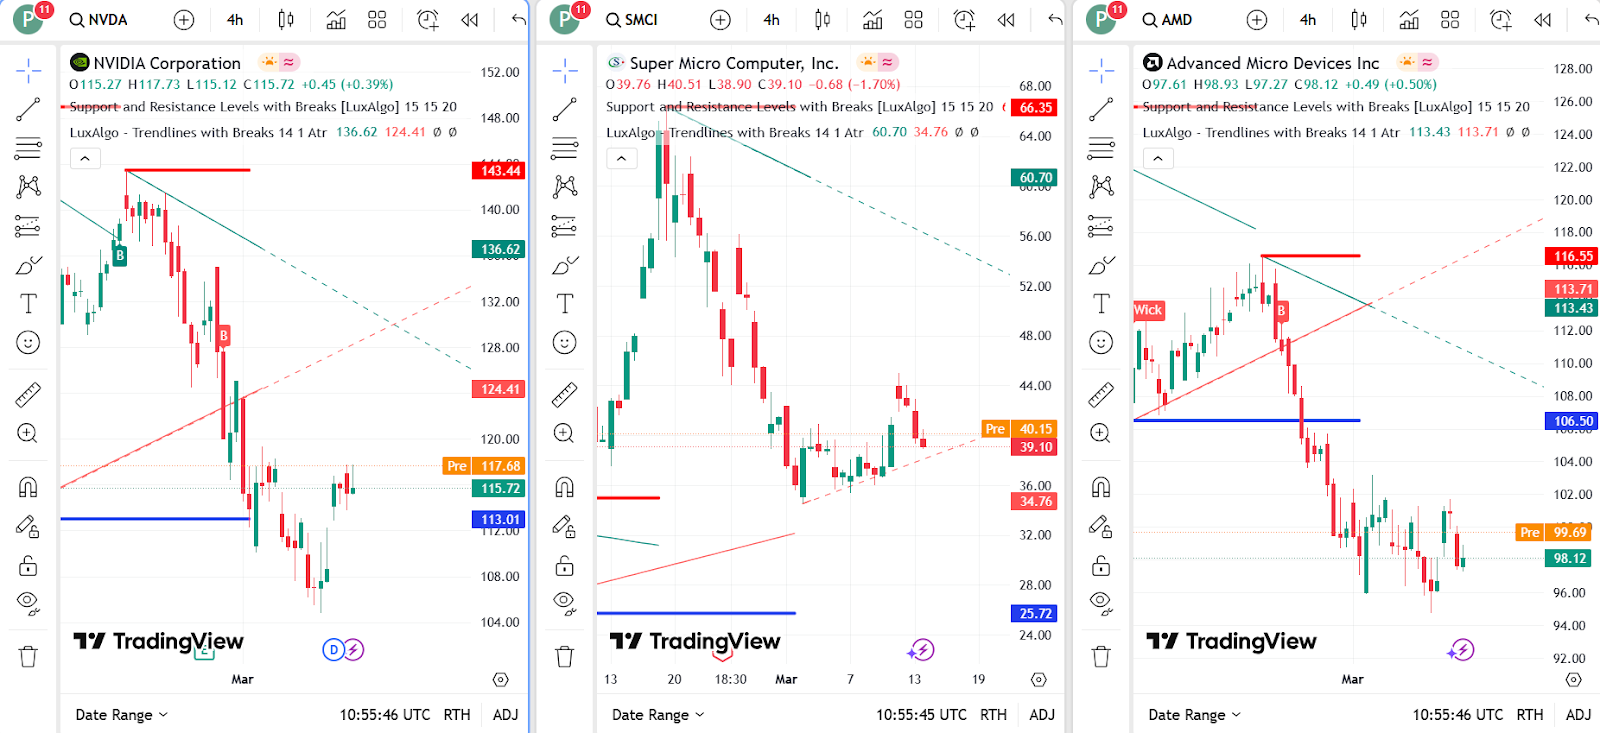Collapse indicator legend in NVDA chart

click(85, 158)
